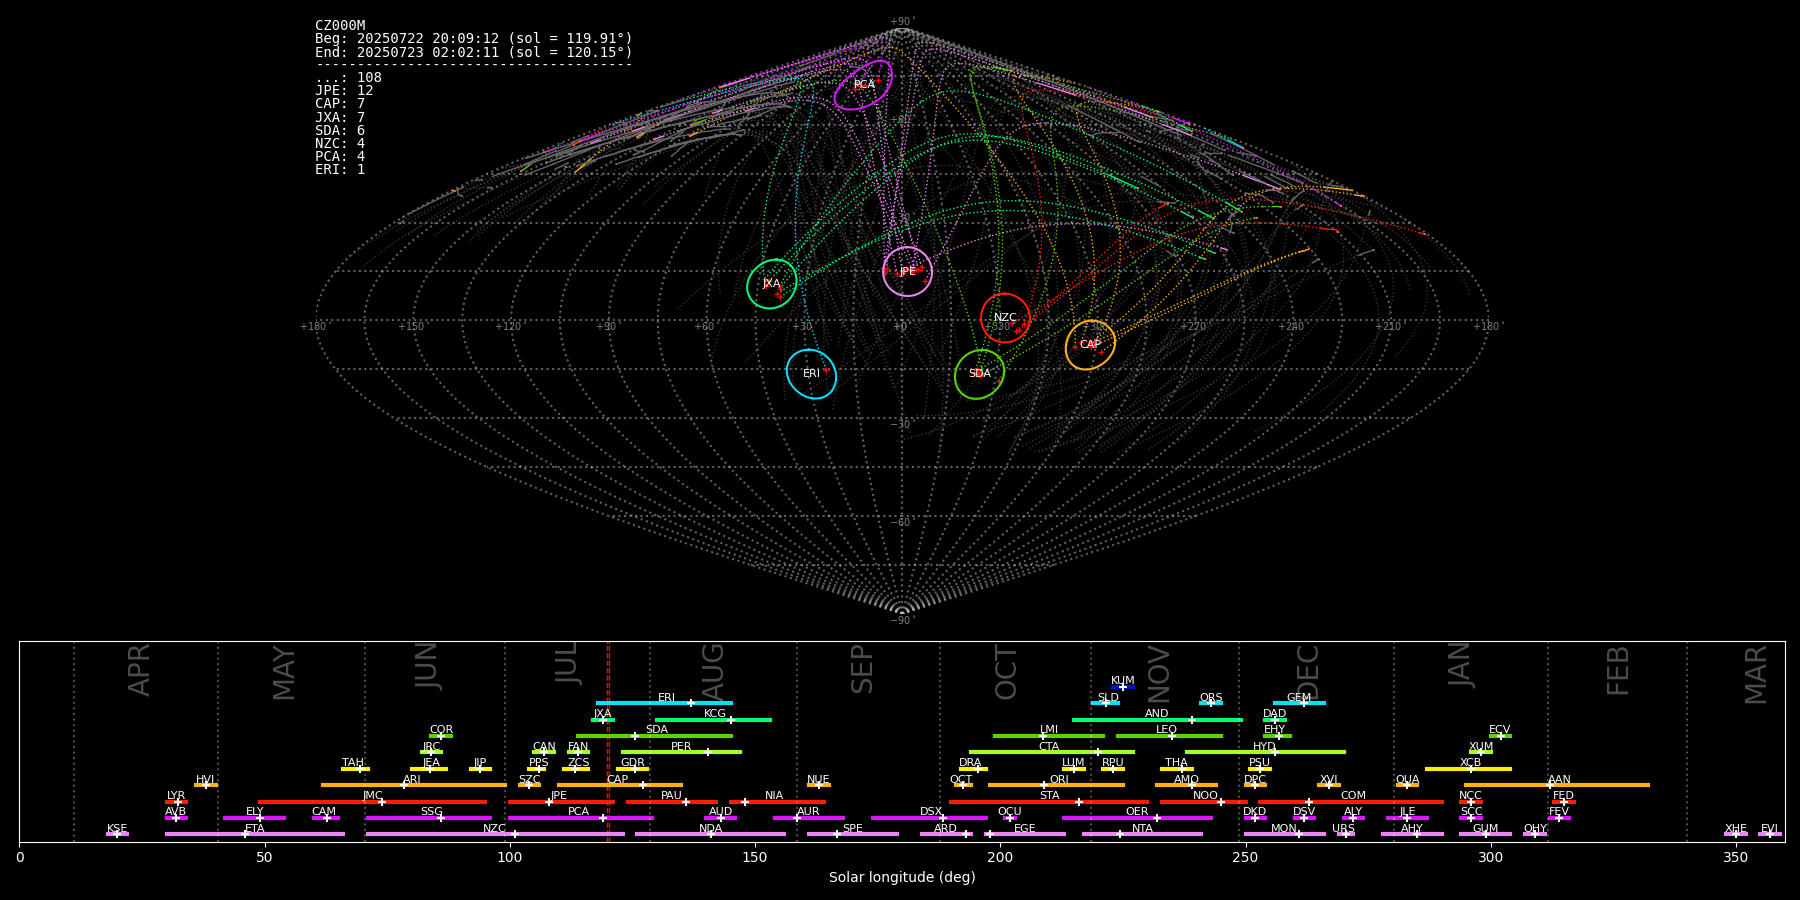Viewport: 1800px width, 900px height.
Task: Select the NOO shower bar
Action: [1204, 802]
